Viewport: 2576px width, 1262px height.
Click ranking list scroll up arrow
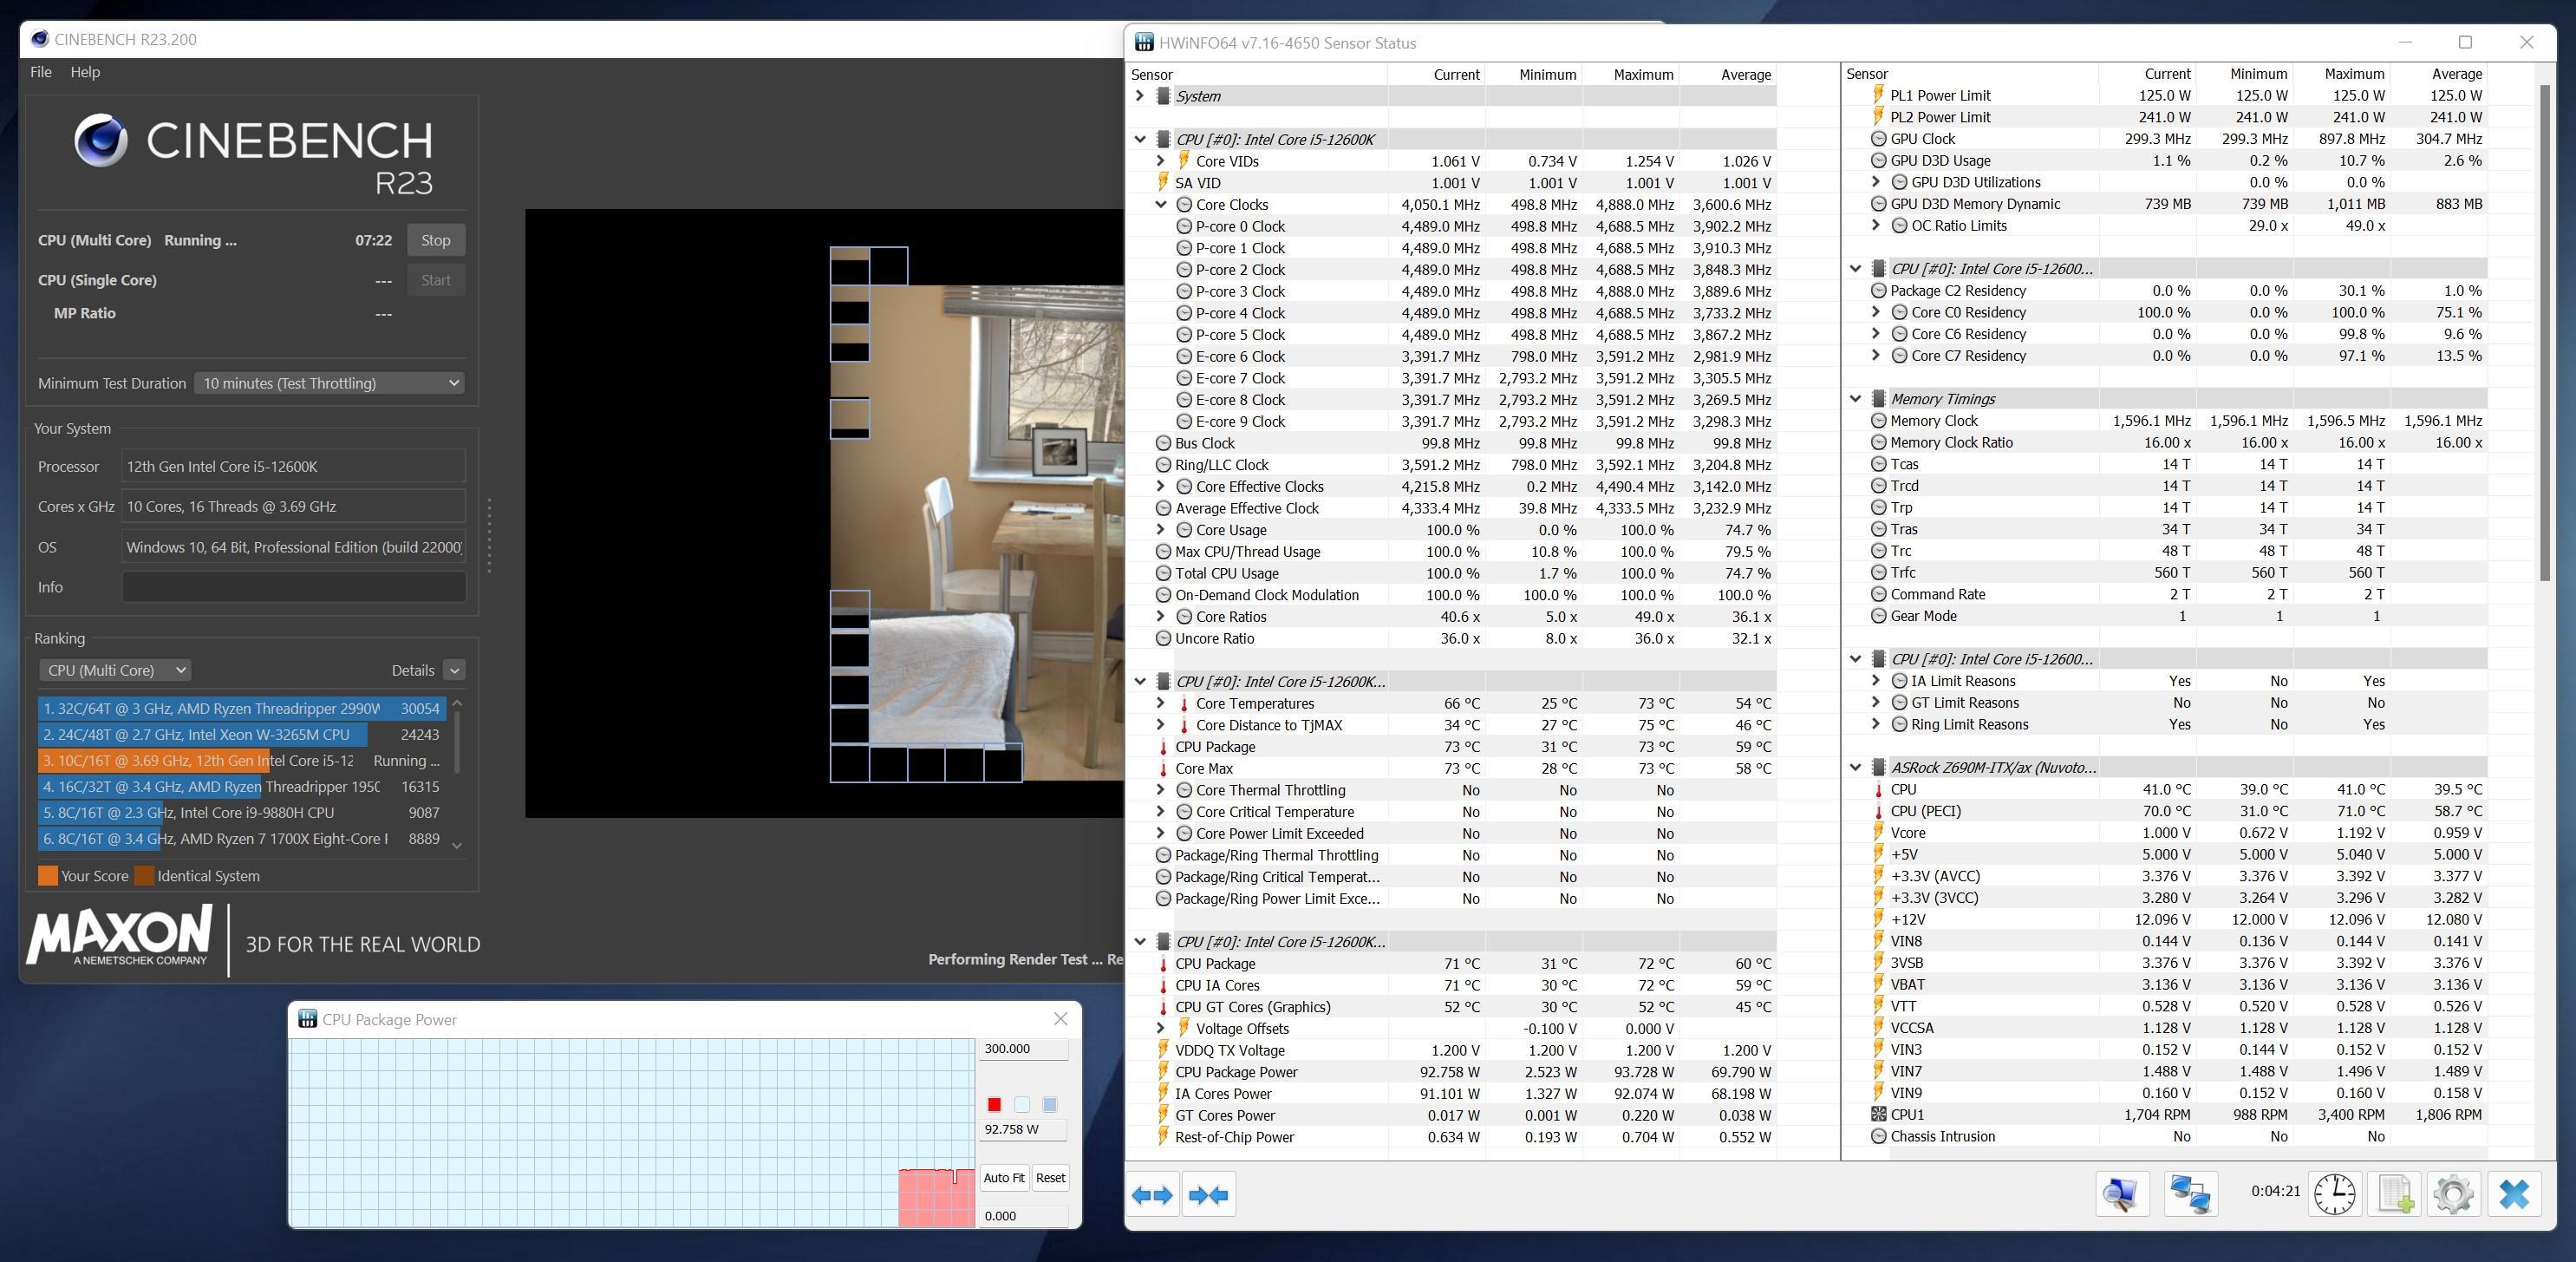pyautogui.click(x=458, y=703)
